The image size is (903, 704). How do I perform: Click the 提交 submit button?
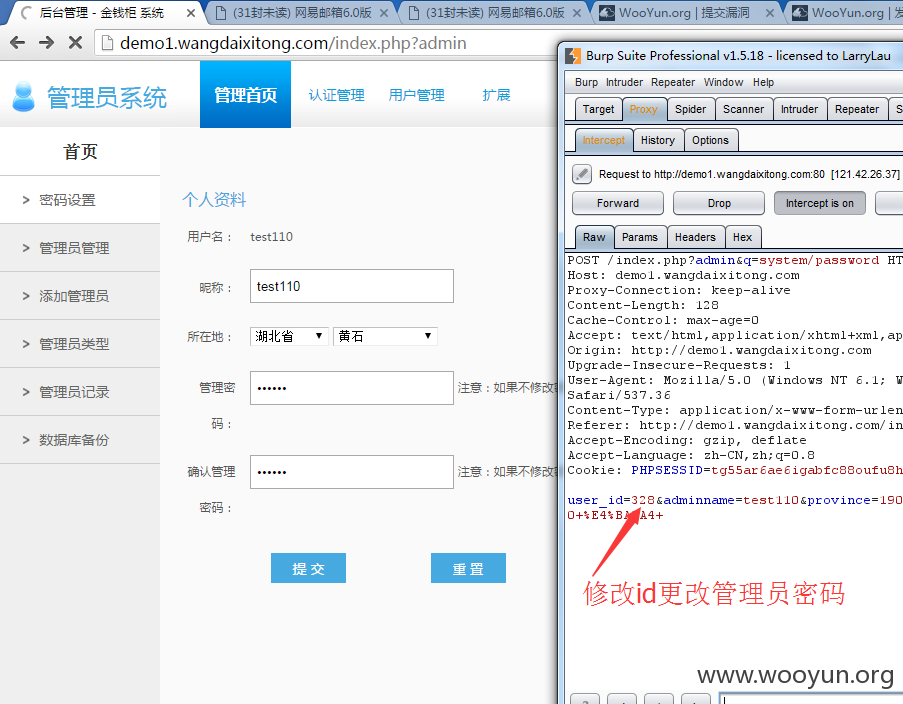[309, 568]
